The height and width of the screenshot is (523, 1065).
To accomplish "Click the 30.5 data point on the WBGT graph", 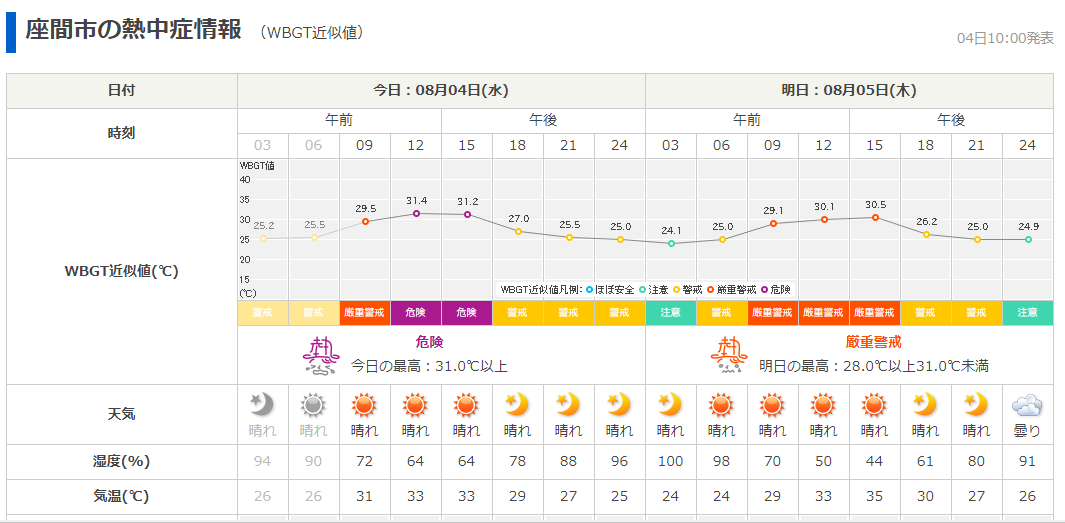I will [x=875, y=217].
